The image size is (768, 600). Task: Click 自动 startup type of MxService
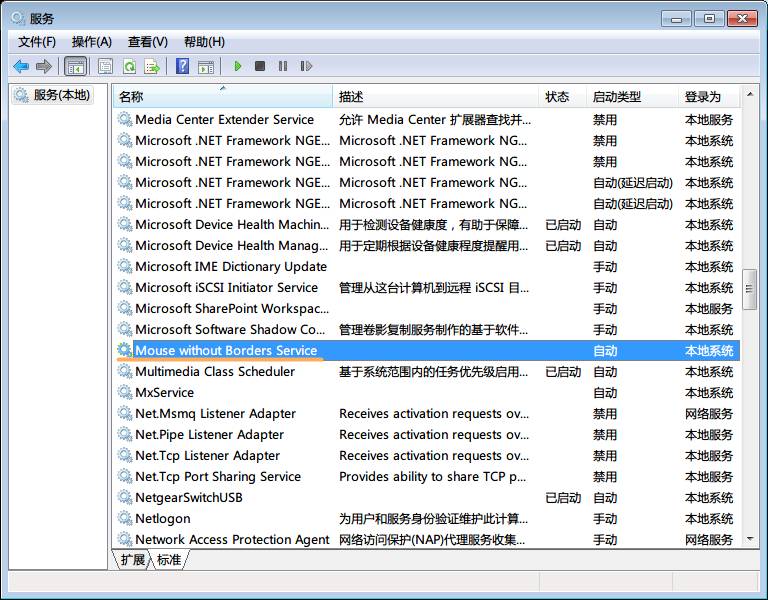pyautogui.click(x=605, y=393)
